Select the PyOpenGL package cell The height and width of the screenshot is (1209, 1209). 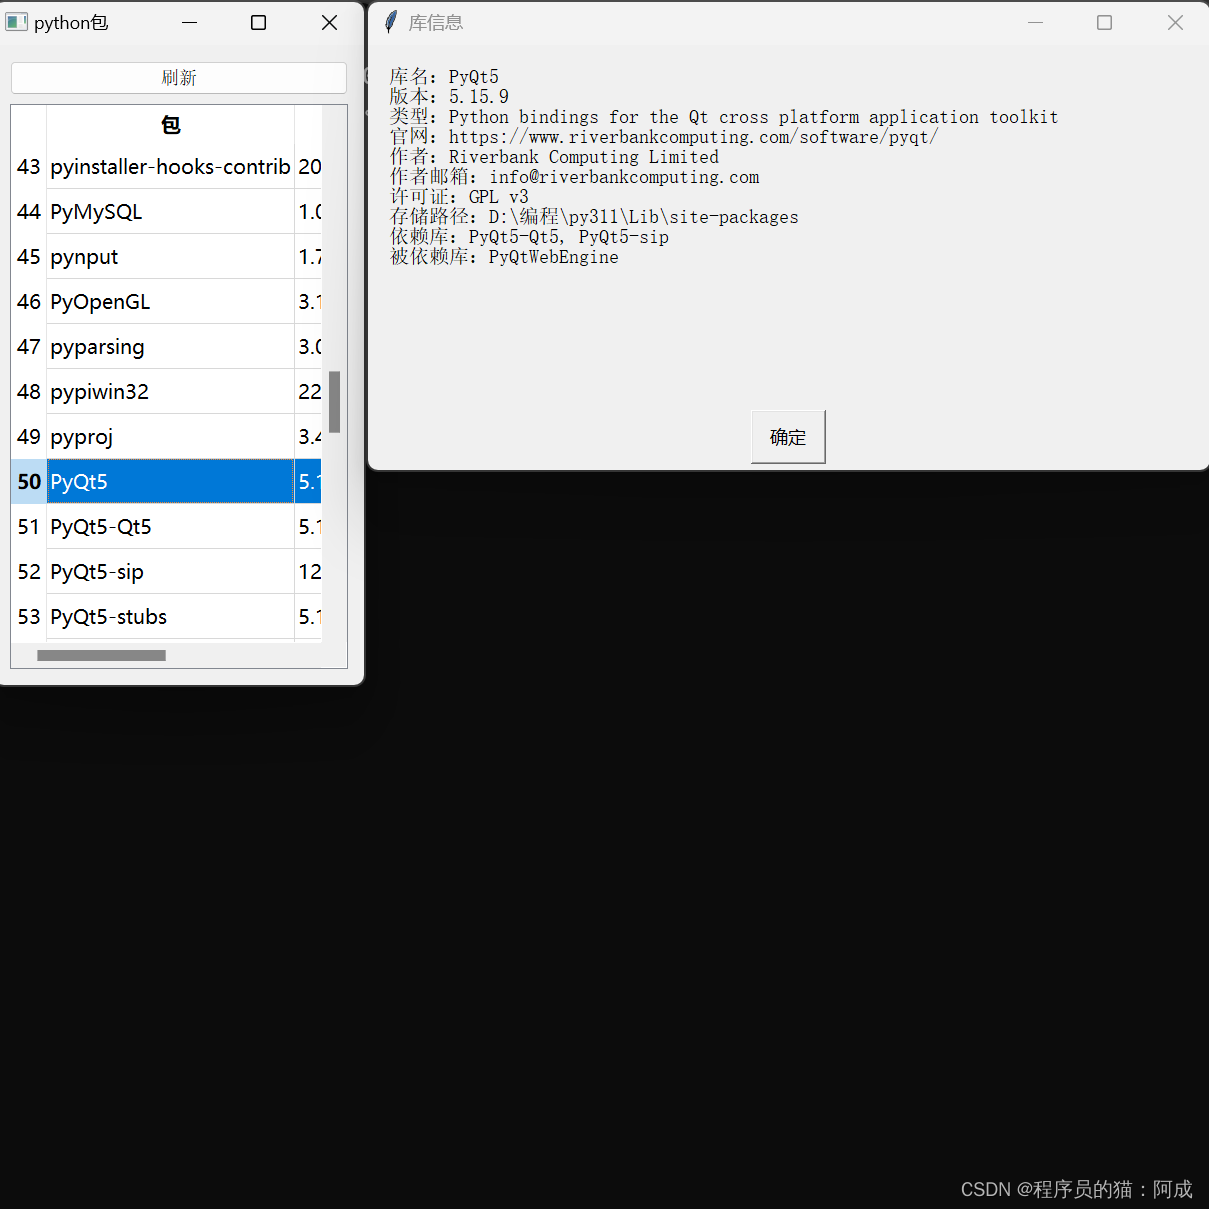(170, 302)
